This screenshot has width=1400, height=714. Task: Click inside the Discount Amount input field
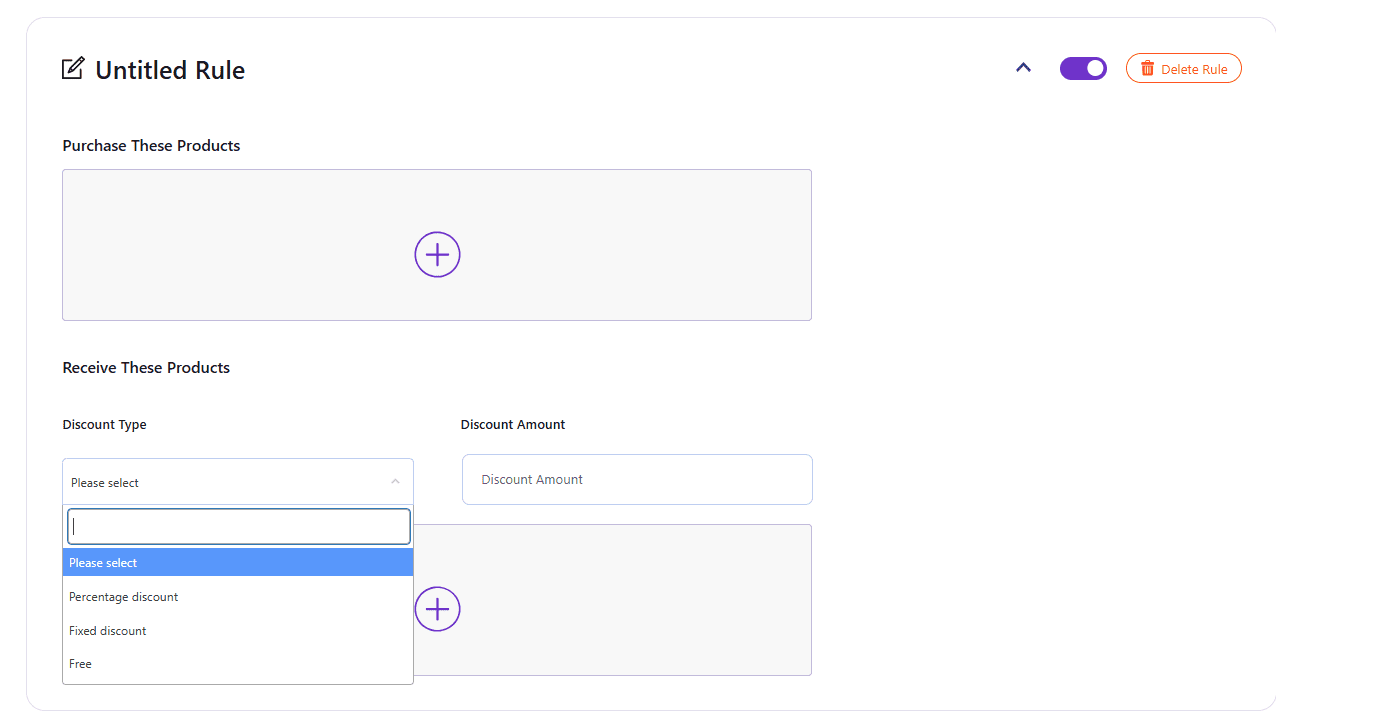coord(637,479)
